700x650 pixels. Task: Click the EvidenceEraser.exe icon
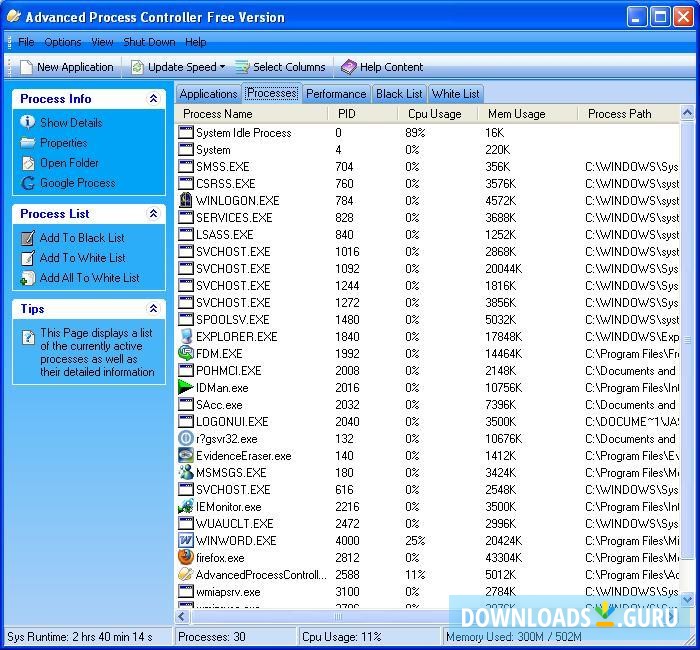(x=185, y=455)
